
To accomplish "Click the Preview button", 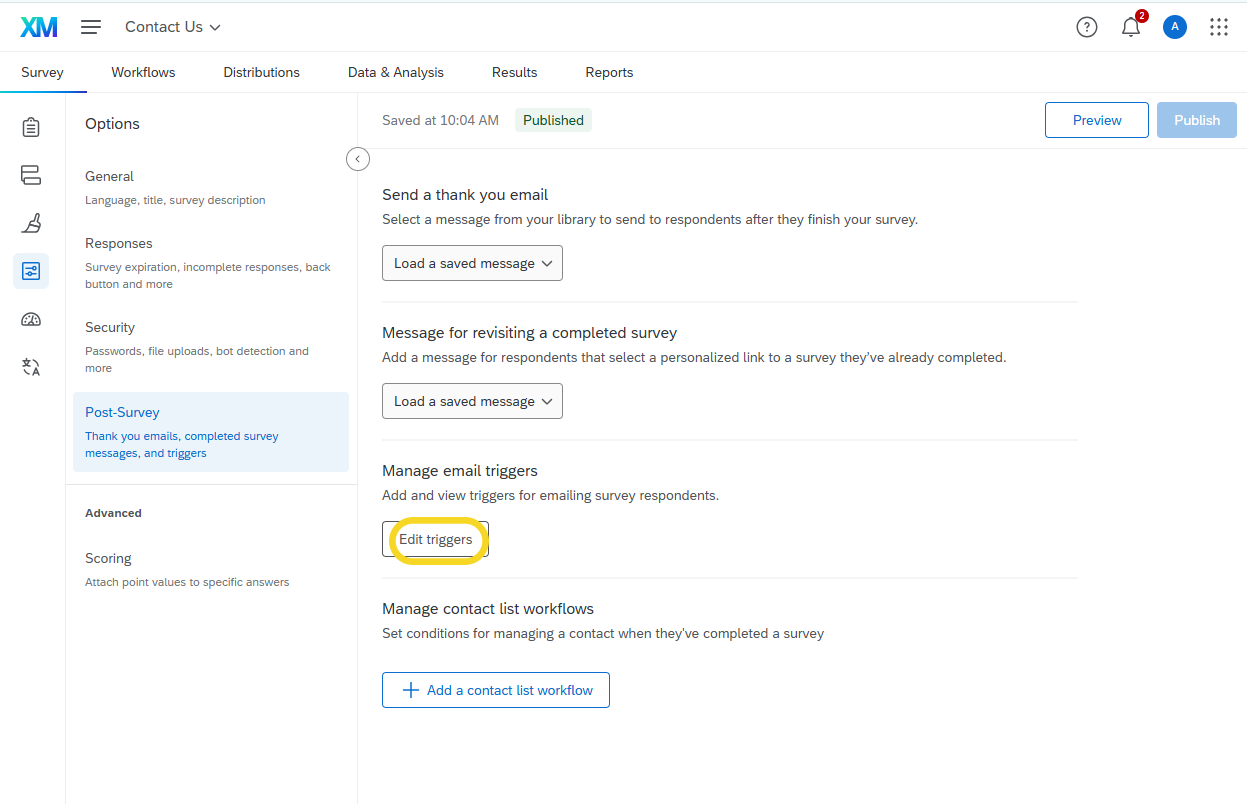I will pyautogui.click(x=1096, y=120).
